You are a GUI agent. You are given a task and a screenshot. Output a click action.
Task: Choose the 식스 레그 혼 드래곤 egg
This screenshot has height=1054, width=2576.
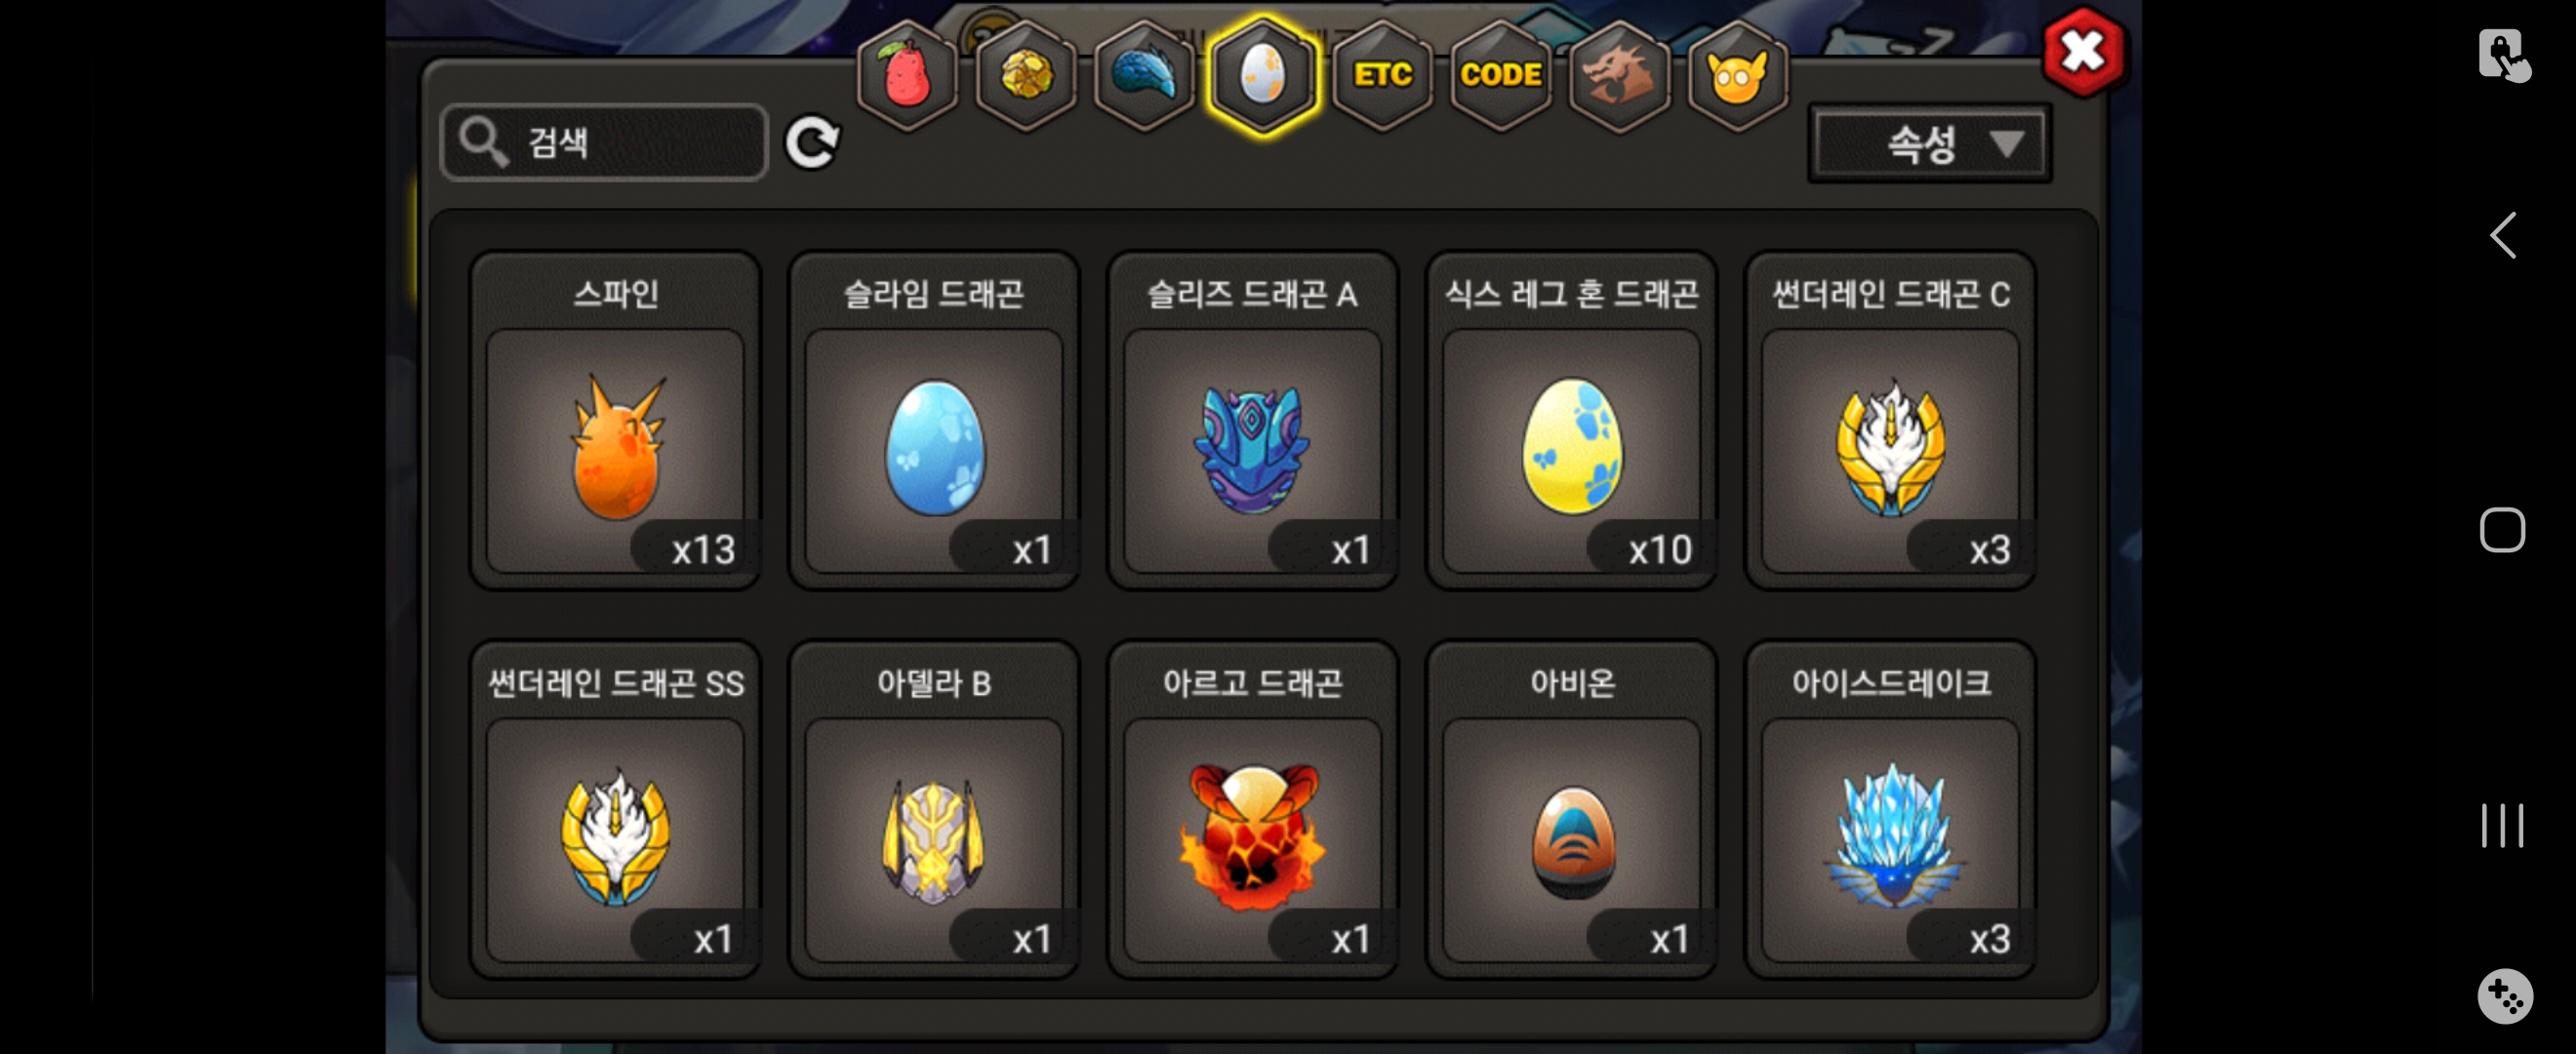point(1571,420)
